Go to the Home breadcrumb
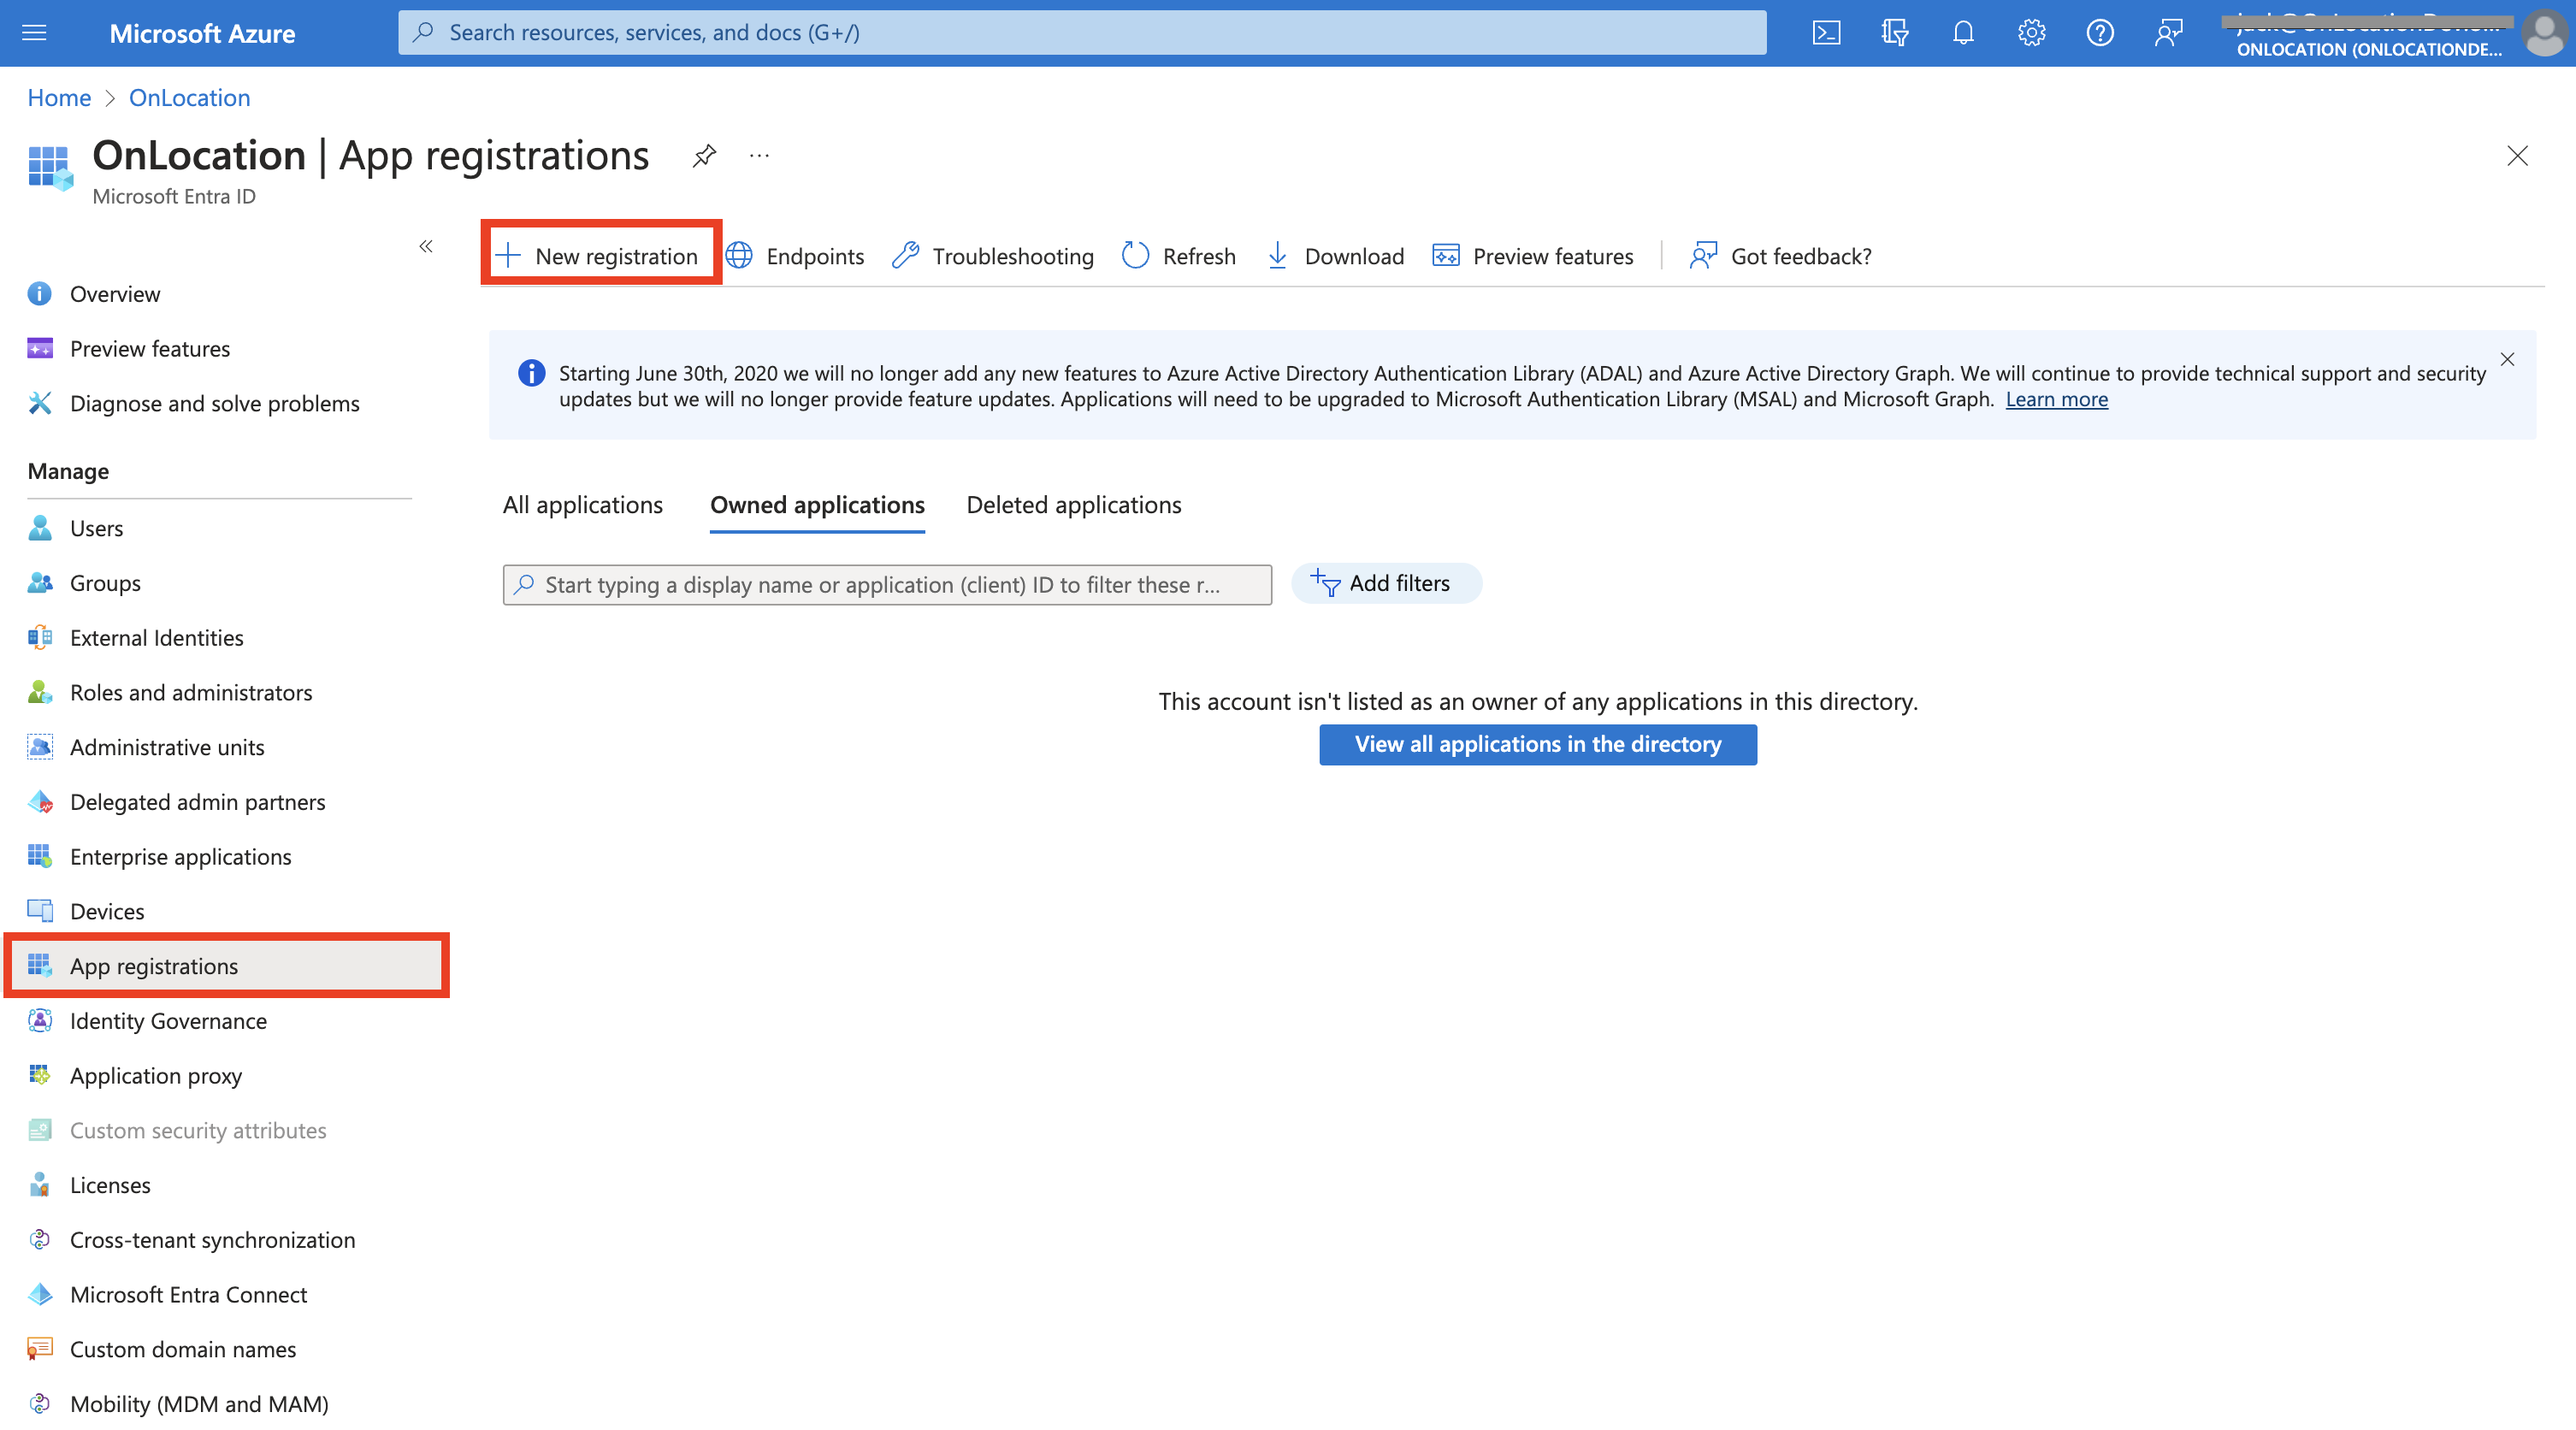The image size is (2576, 1430). tap(59, 98)
